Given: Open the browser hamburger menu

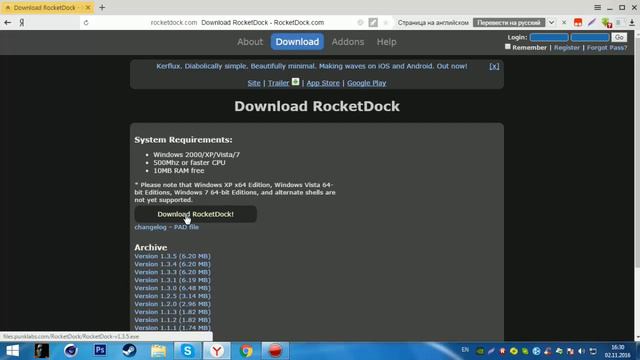Looking at the screenshot, I should coord(598,7).
